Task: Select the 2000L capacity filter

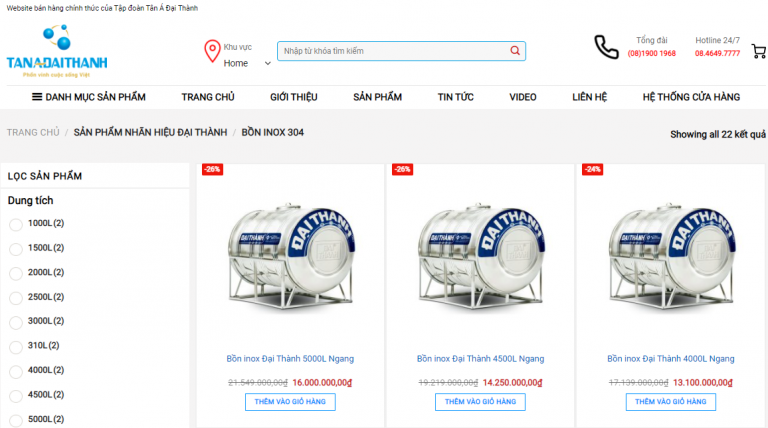Action: tap(16, 273)
